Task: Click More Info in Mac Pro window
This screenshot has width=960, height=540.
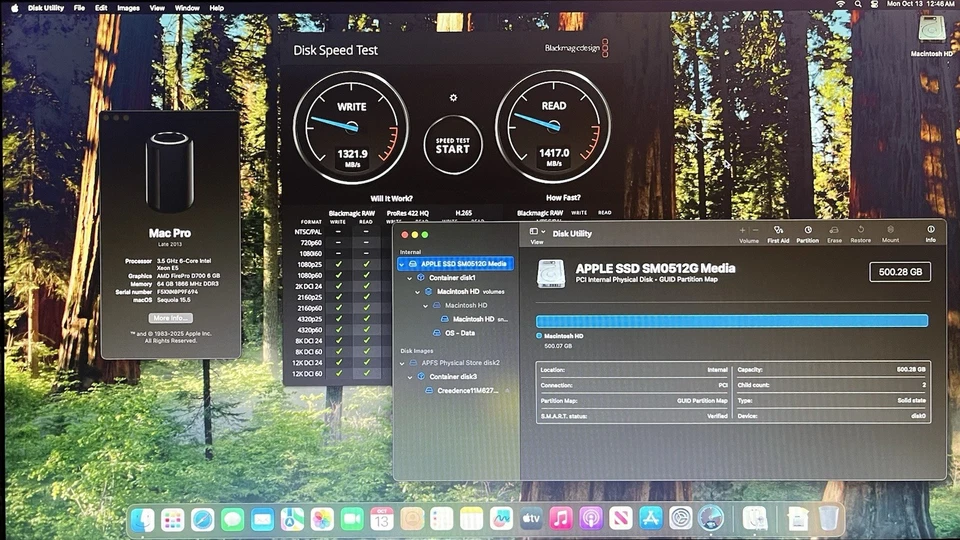Action: pyautogui.click(x=170, y=318)
